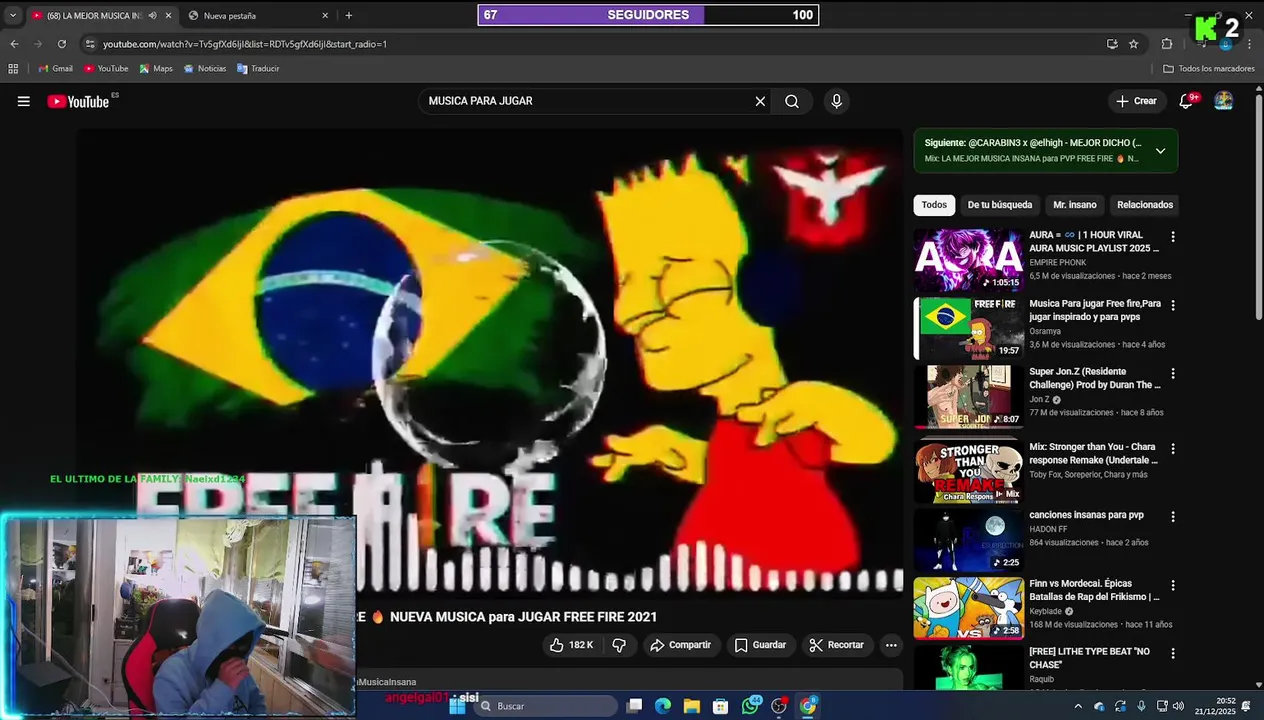1264x720 pixels.
Task: Click the Recortar button
Action: [x=836, y=645]
